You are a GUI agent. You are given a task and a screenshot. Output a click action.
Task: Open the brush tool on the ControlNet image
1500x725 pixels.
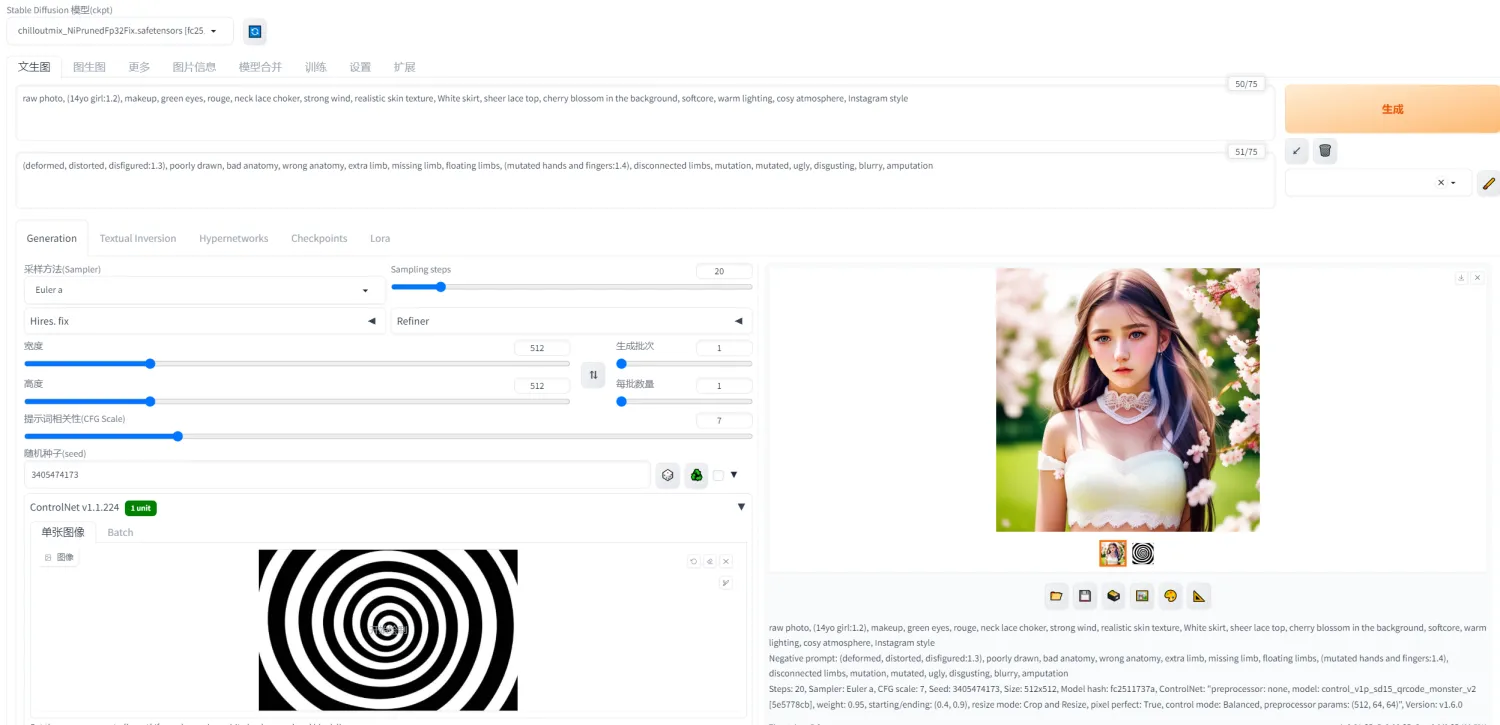point(726,583)
